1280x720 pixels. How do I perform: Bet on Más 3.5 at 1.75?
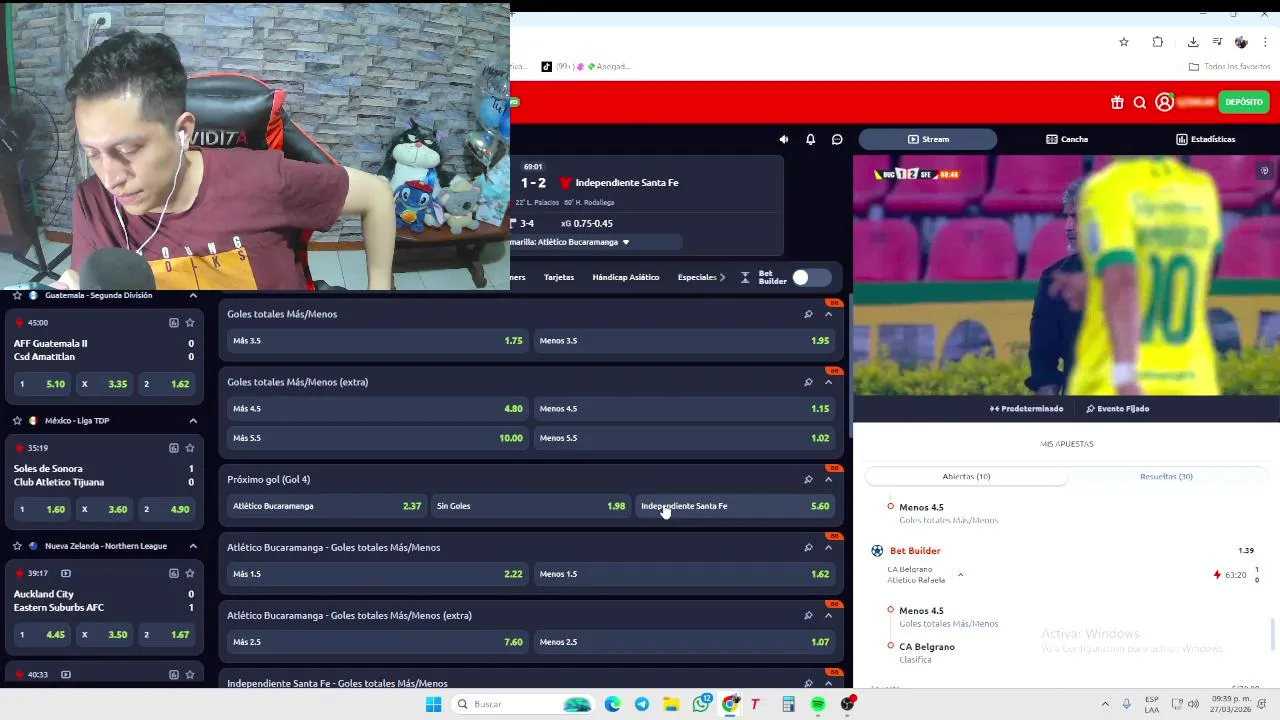pos(378,341)
